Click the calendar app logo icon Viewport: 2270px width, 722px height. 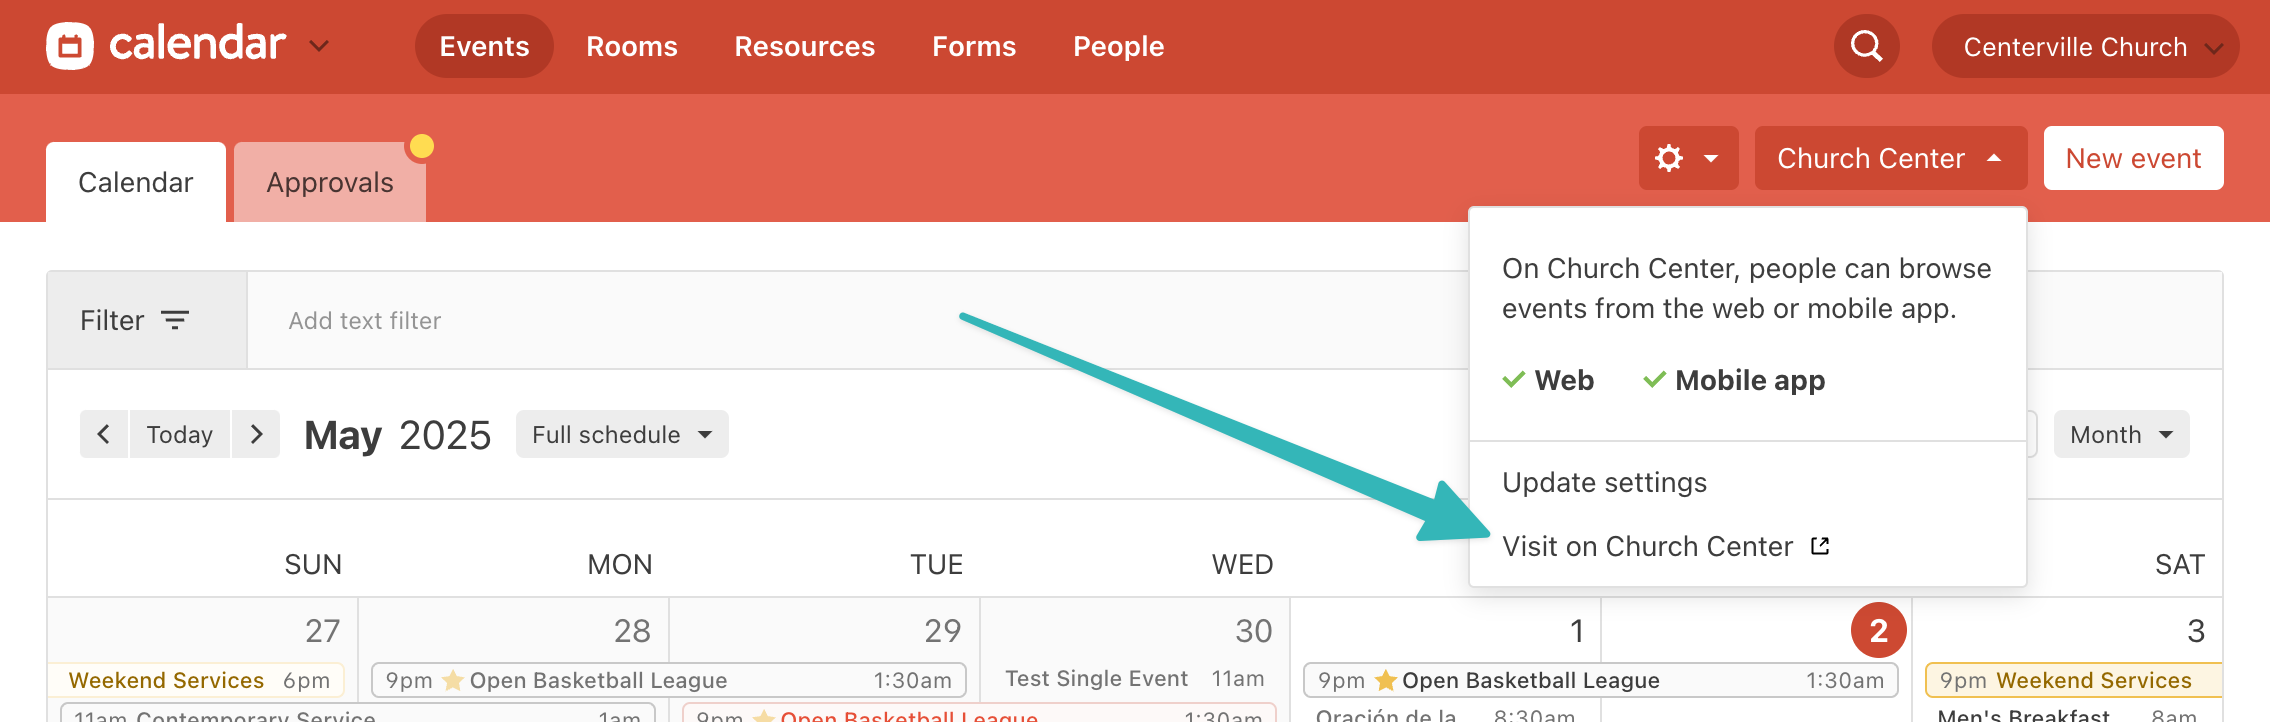[70, 46]
